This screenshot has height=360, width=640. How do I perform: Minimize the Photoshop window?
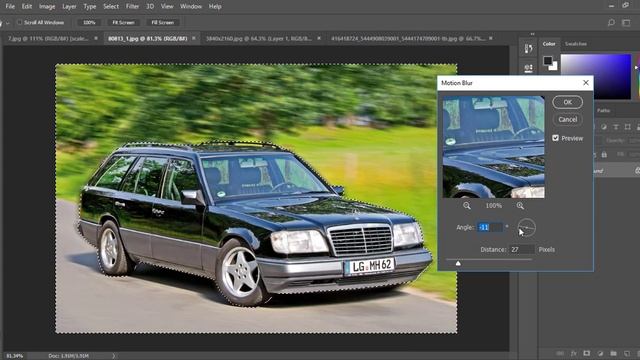click(611, 6)
